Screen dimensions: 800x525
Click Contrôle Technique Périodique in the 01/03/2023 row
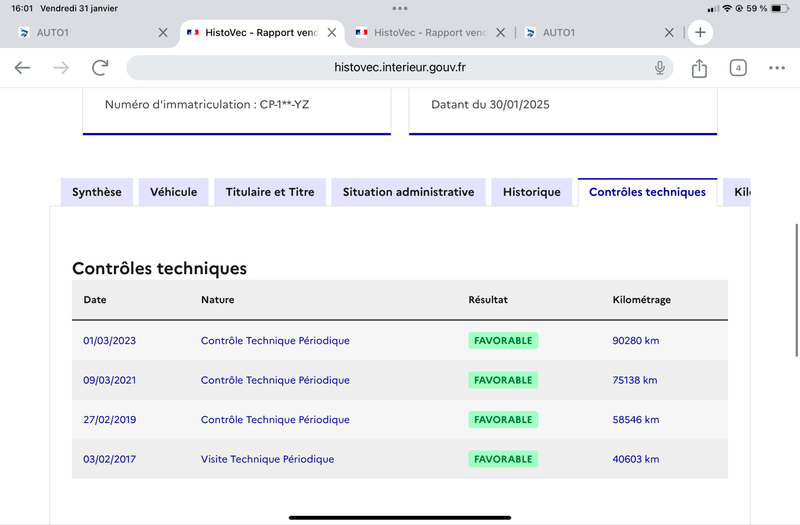[x=275, y=340]
